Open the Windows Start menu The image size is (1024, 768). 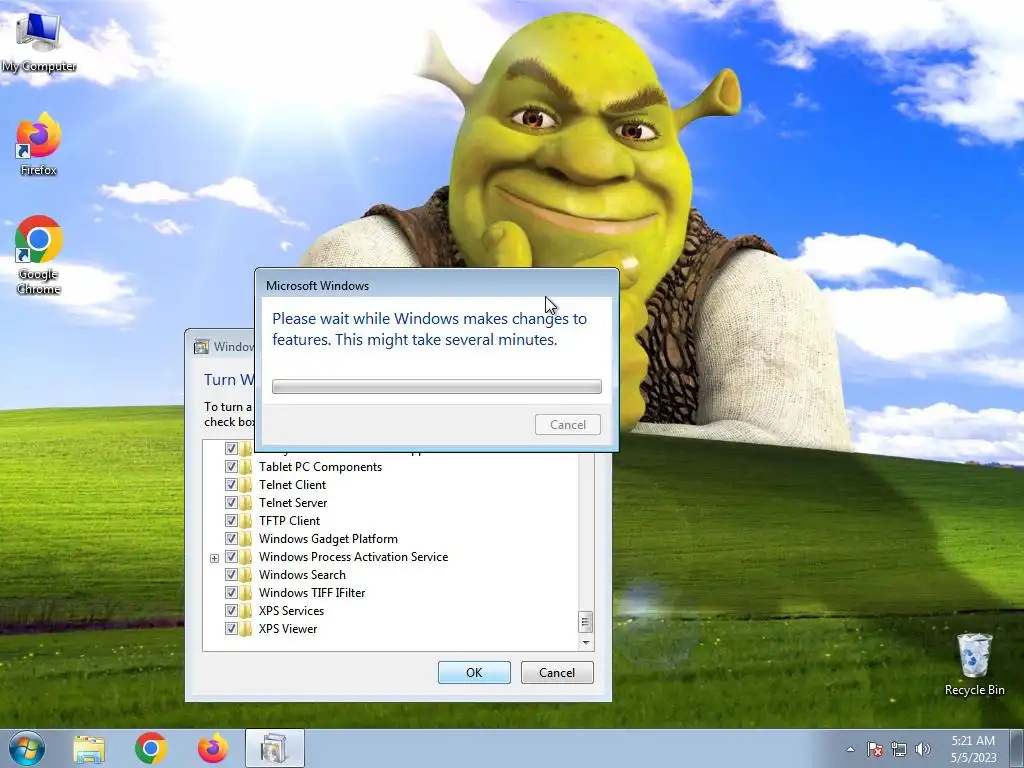[x=27, y=748]
